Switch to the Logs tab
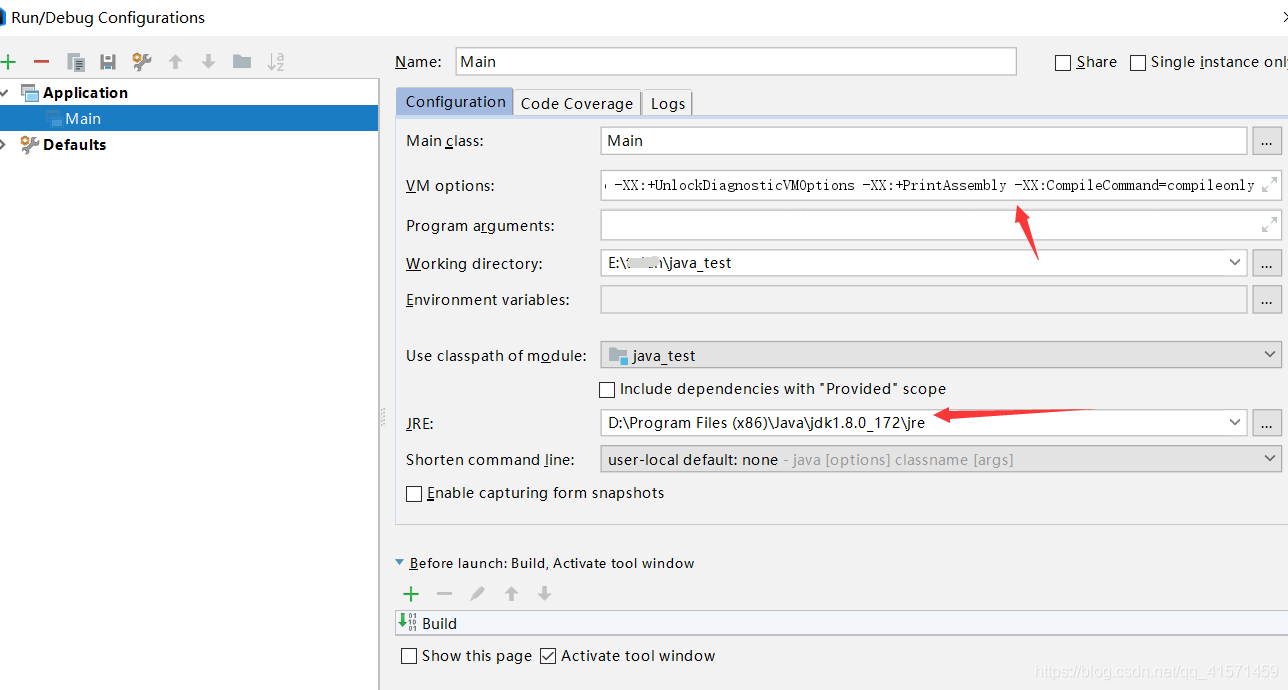 pos(667,103)
